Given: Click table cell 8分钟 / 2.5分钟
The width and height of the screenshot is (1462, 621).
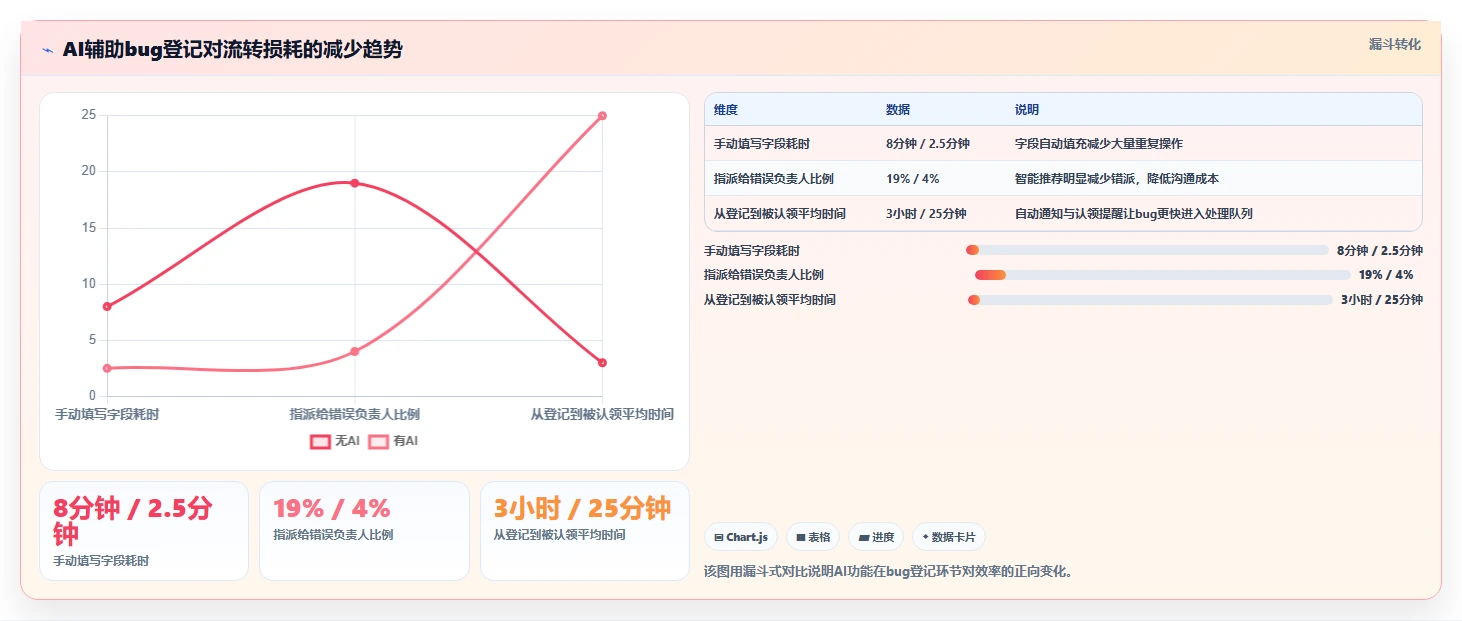Looking at the screenshot, I should tap(928, 144).
